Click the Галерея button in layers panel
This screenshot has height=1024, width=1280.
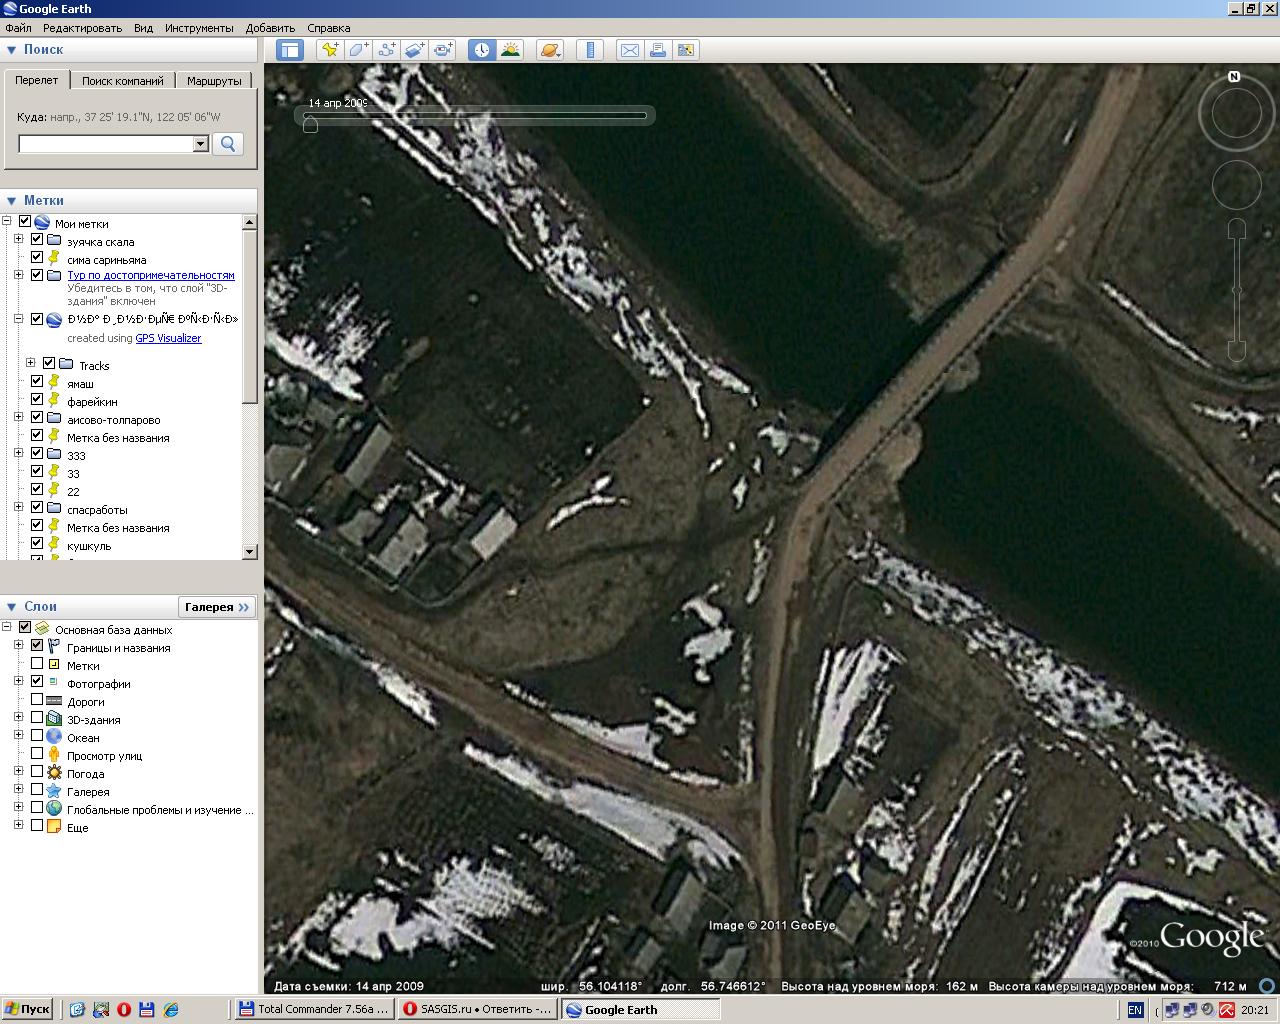[x=217, y=607]
